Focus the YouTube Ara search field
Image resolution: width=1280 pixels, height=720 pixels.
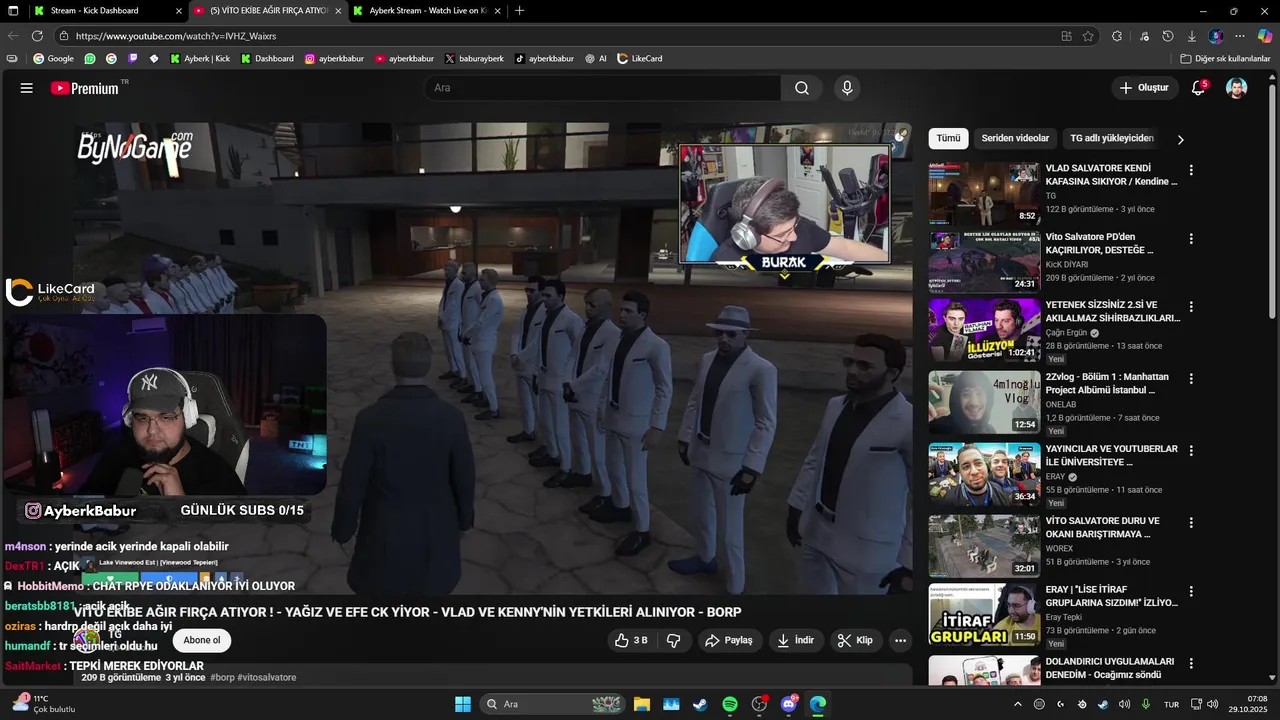pyautogui.click(x=603, y=88)
